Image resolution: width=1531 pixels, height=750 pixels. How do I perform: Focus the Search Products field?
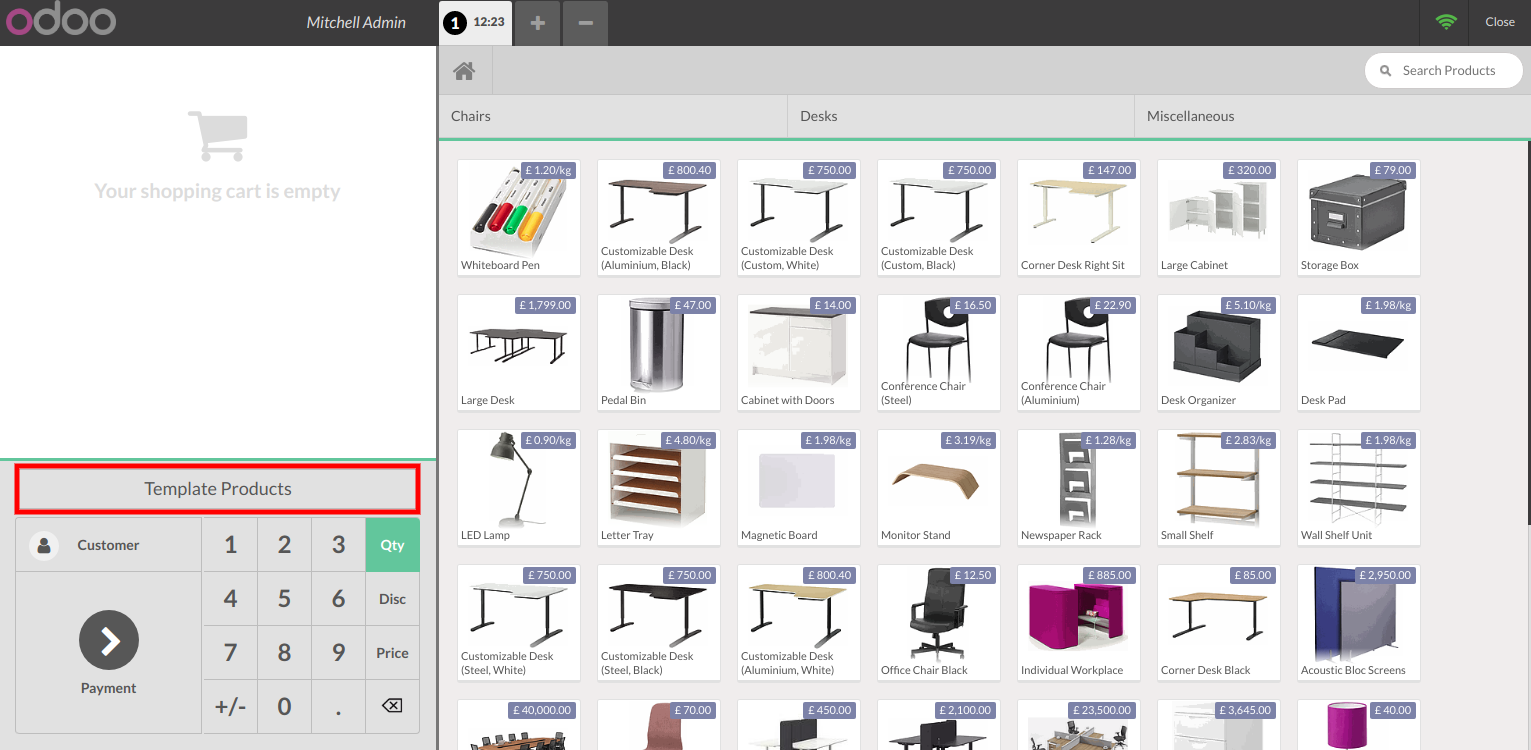(x=1443, y=70)
